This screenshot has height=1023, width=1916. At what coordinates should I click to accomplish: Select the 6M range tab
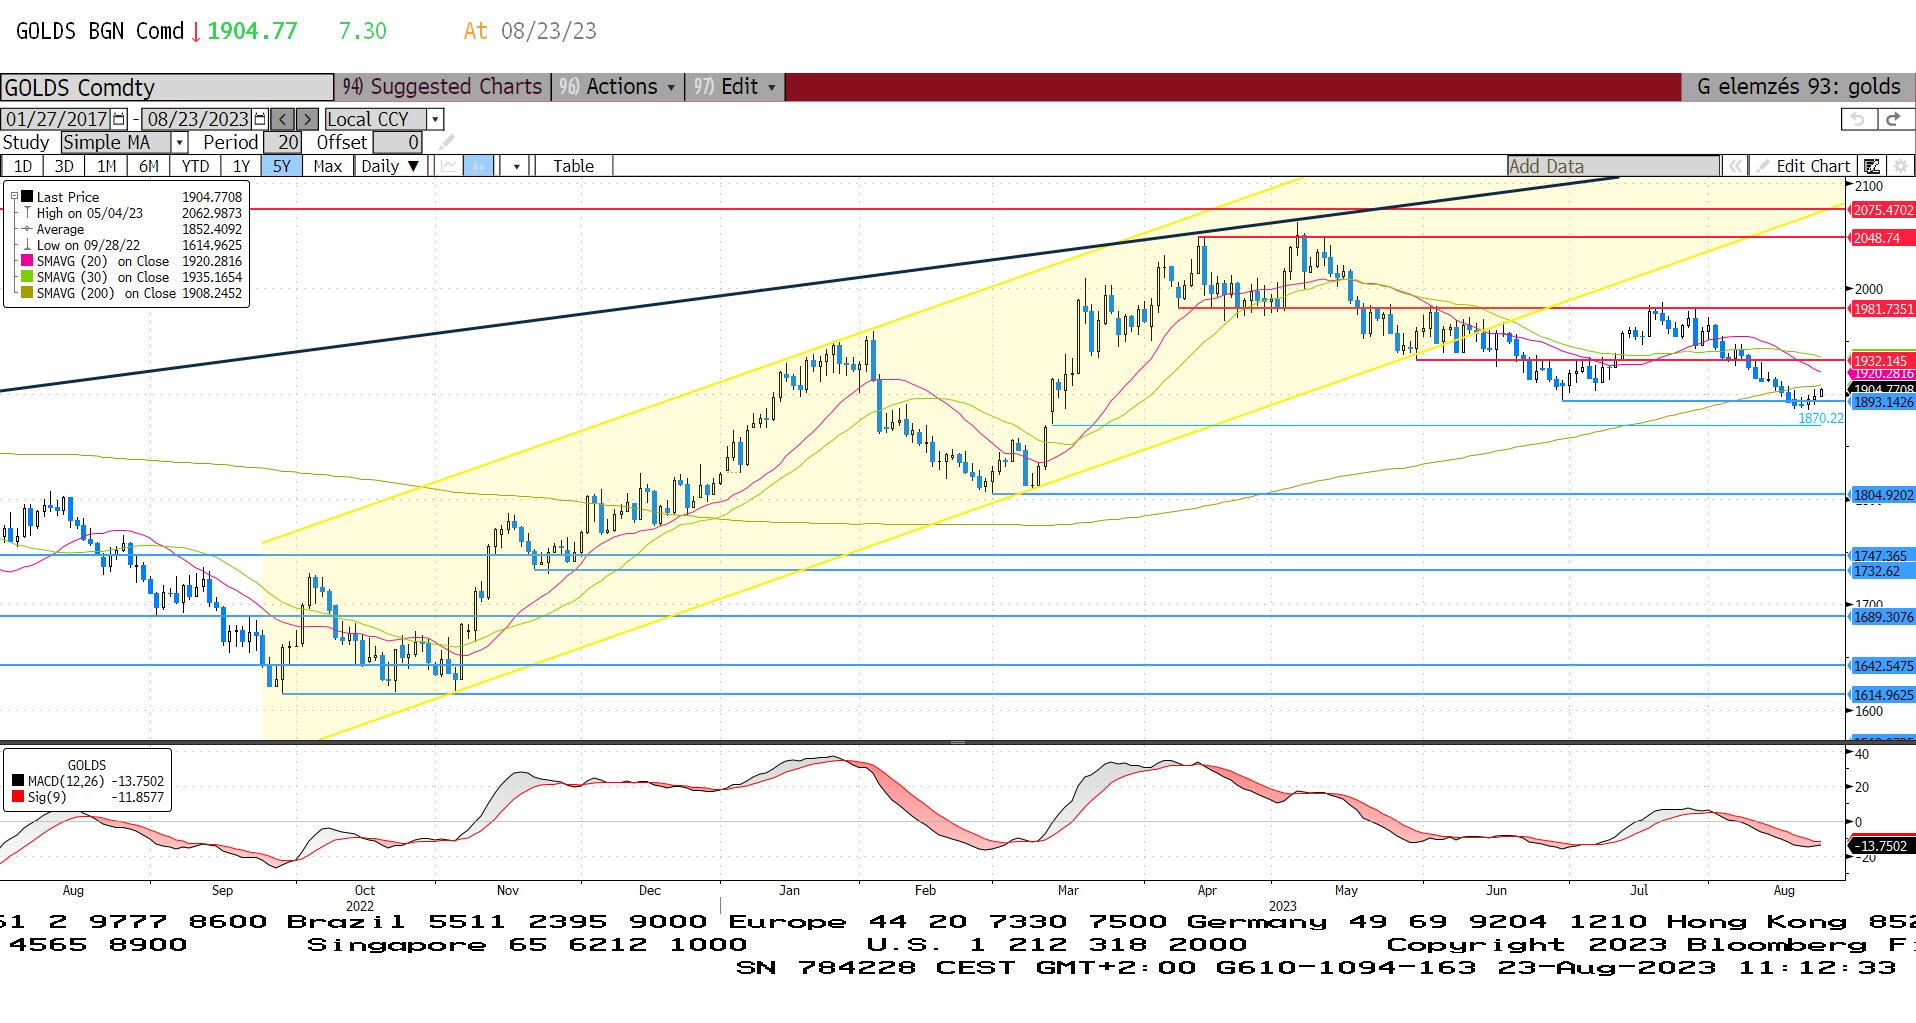(149, 166)
